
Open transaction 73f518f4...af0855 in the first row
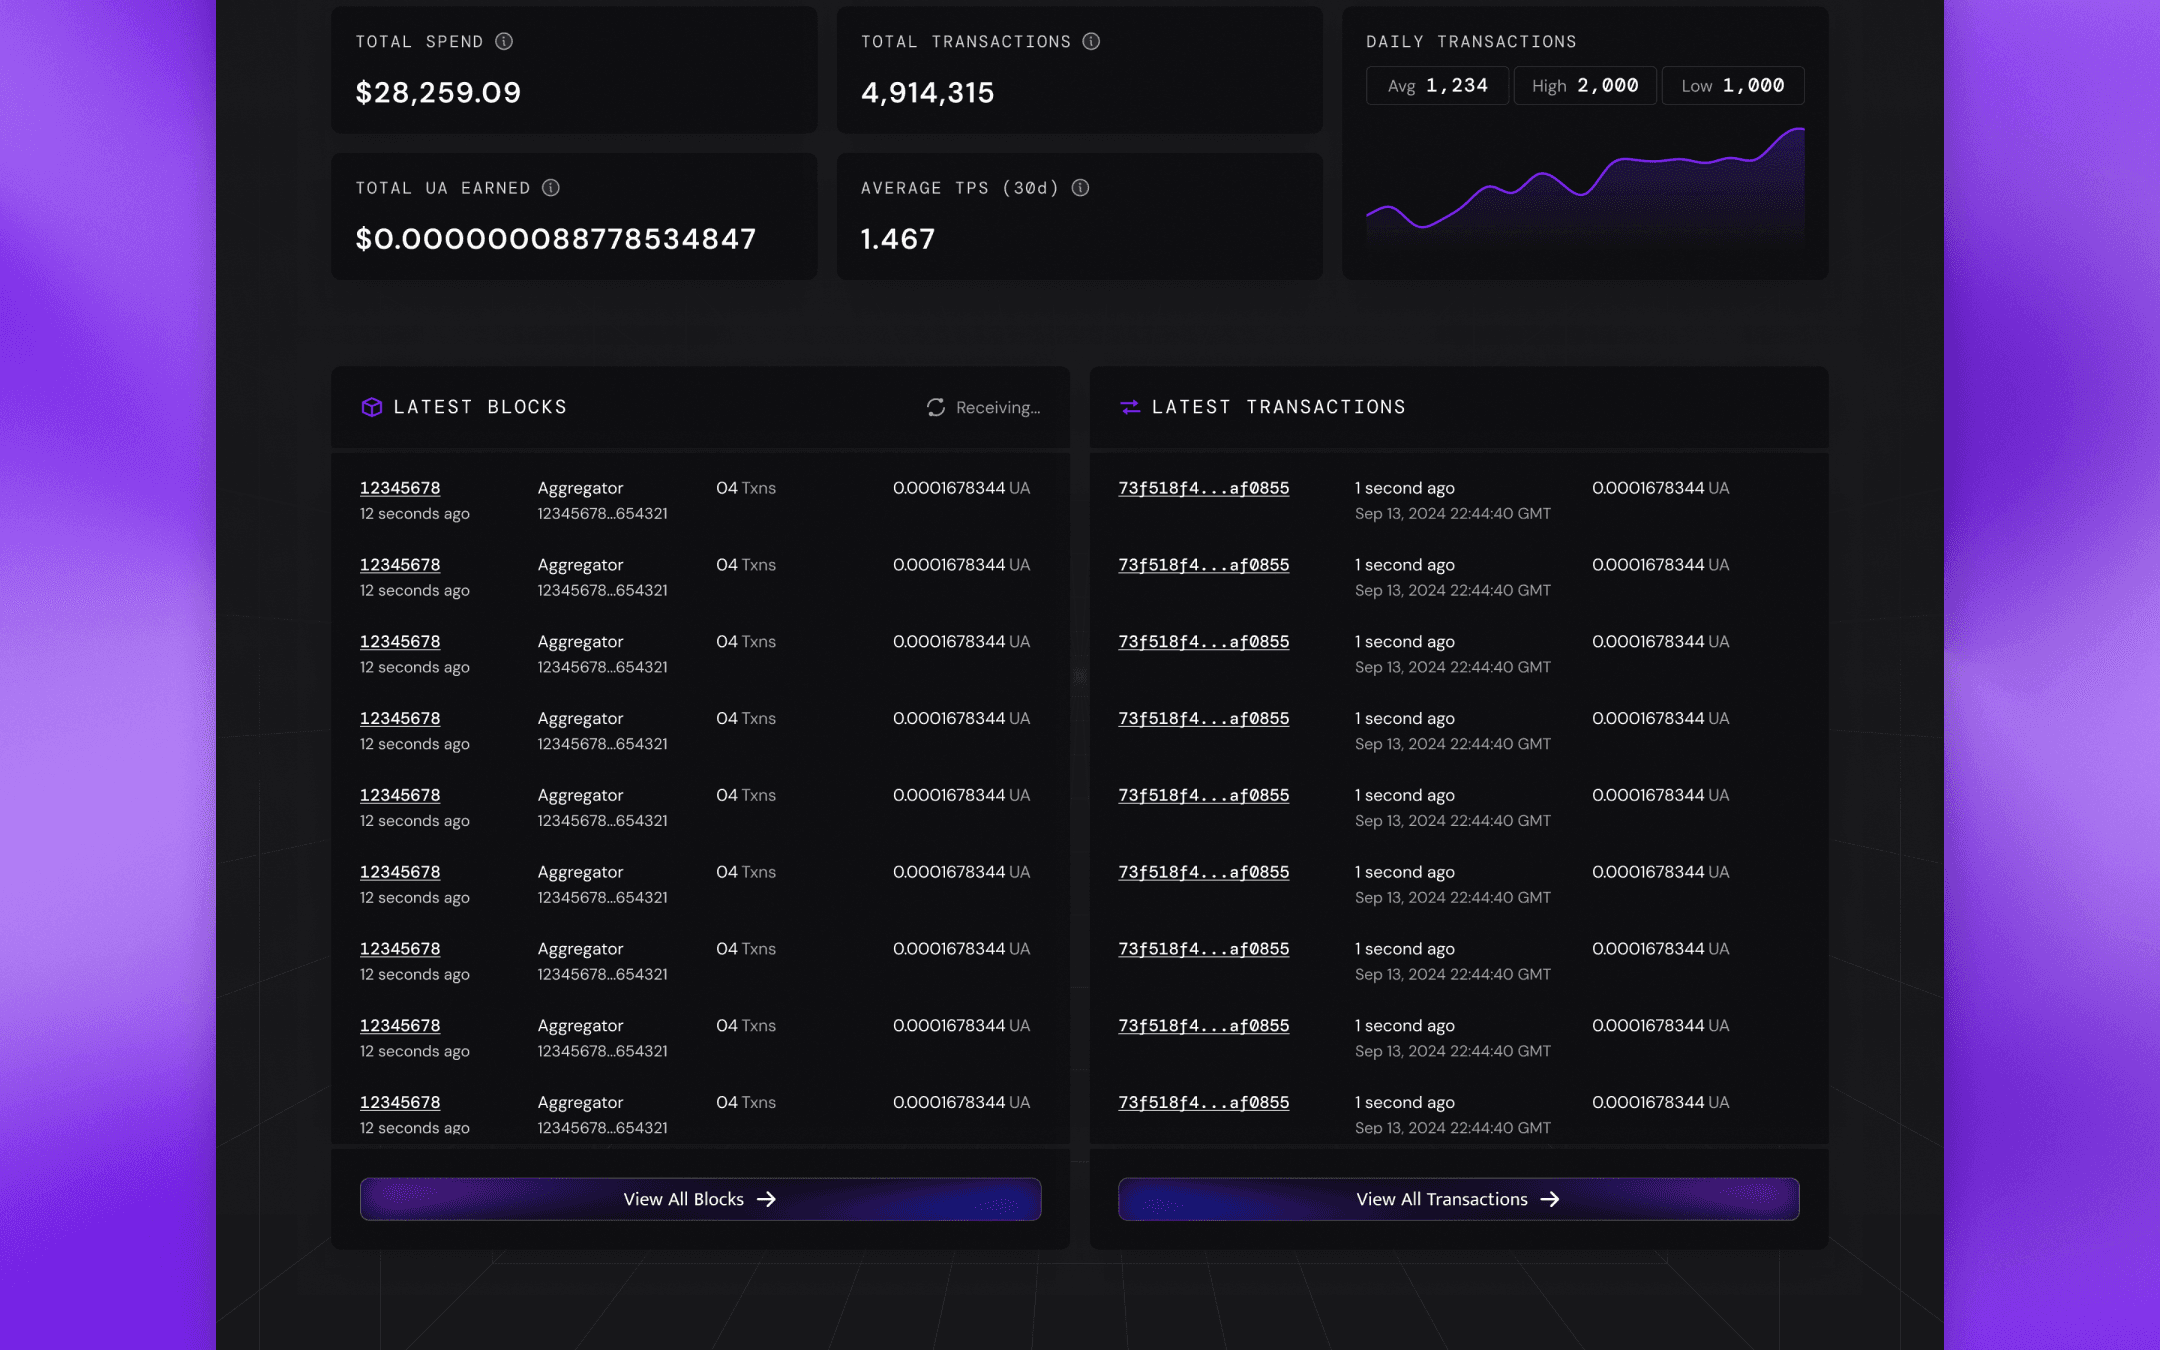pyautogui.click(x=1203, y=488)
